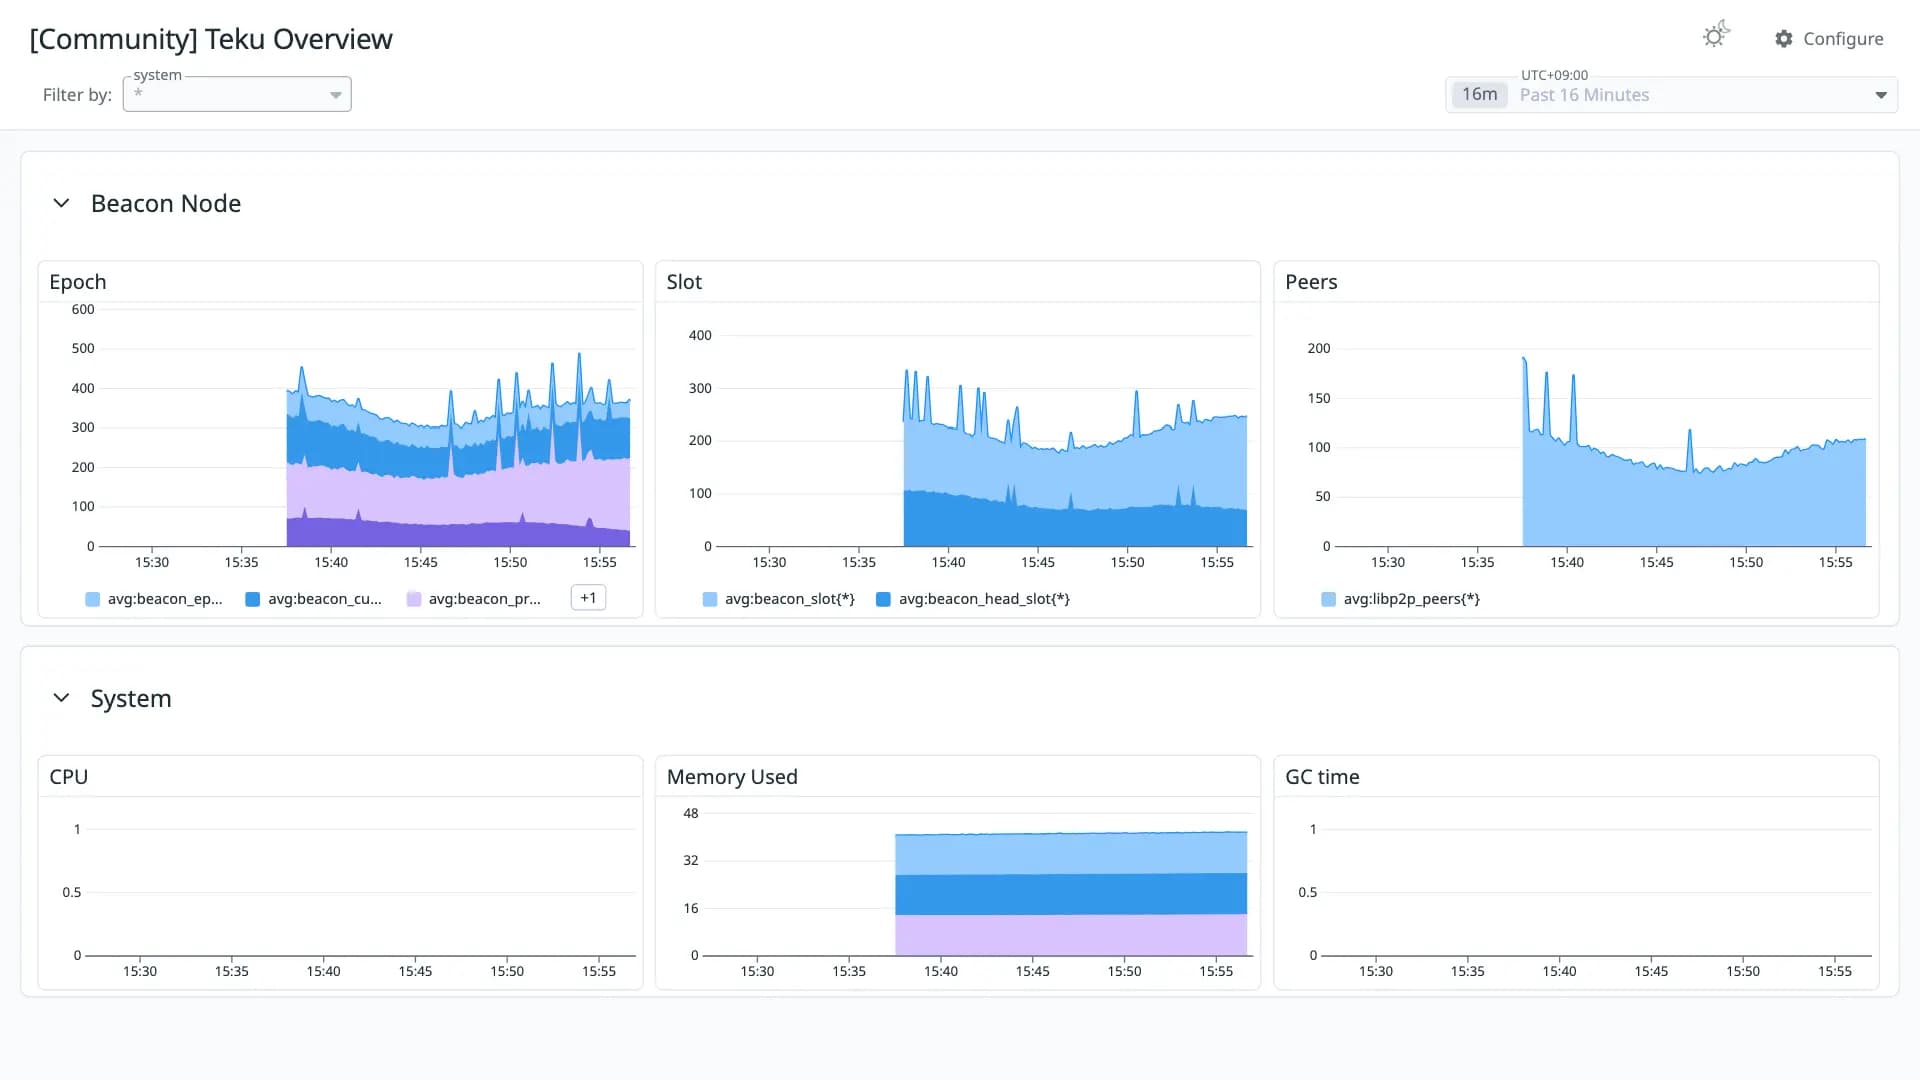Click the Slot widget title
The image size is (1920, 1080).
point(684,282)
